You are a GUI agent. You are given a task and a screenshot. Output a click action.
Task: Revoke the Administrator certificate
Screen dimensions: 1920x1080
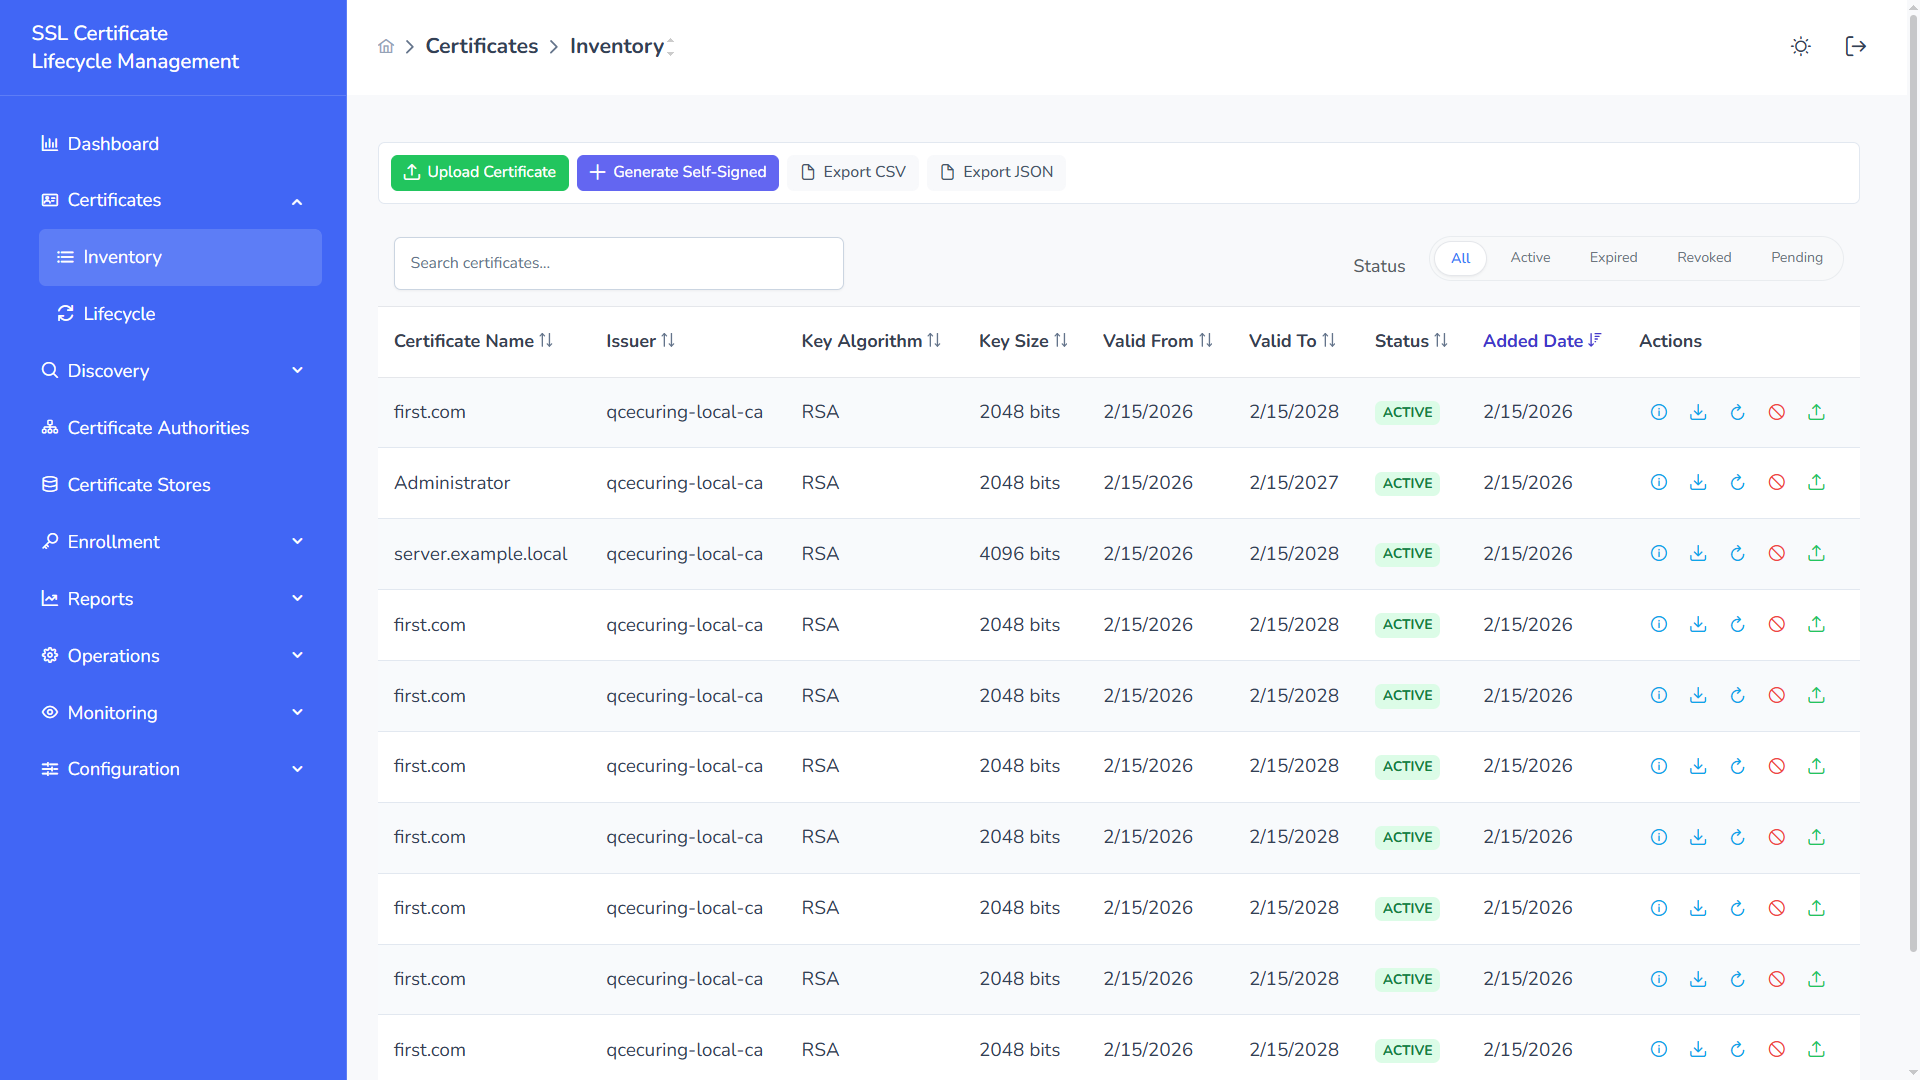click(1777, 482)
